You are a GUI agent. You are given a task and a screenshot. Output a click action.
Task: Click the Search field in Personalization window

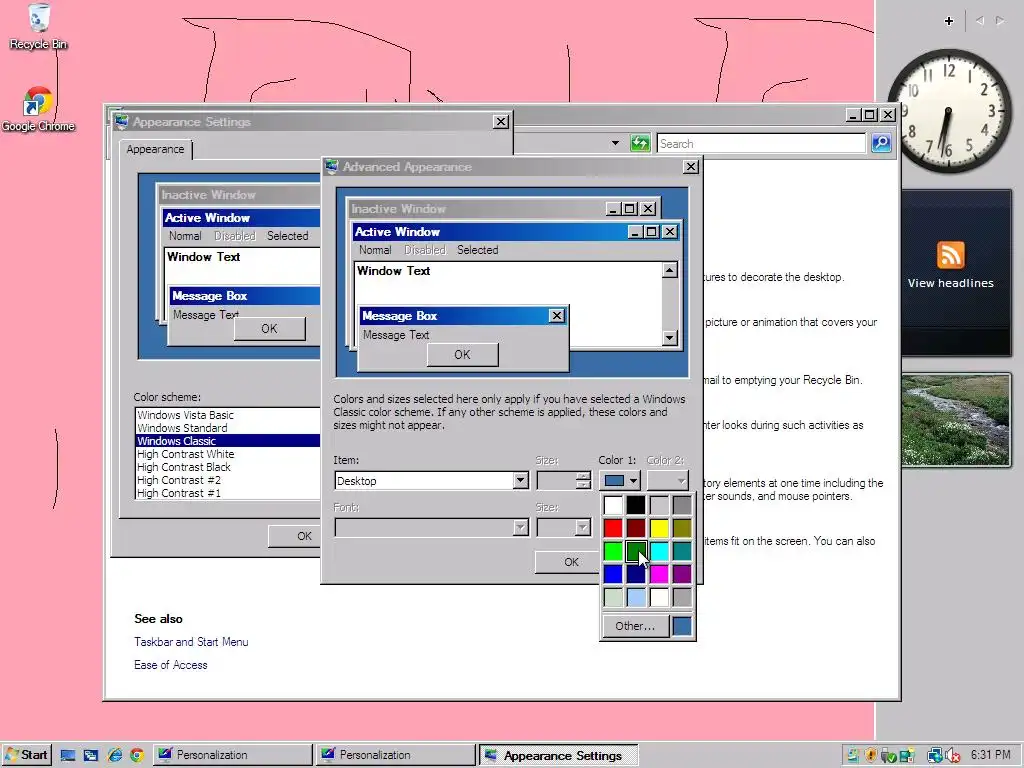pos(761,144)
